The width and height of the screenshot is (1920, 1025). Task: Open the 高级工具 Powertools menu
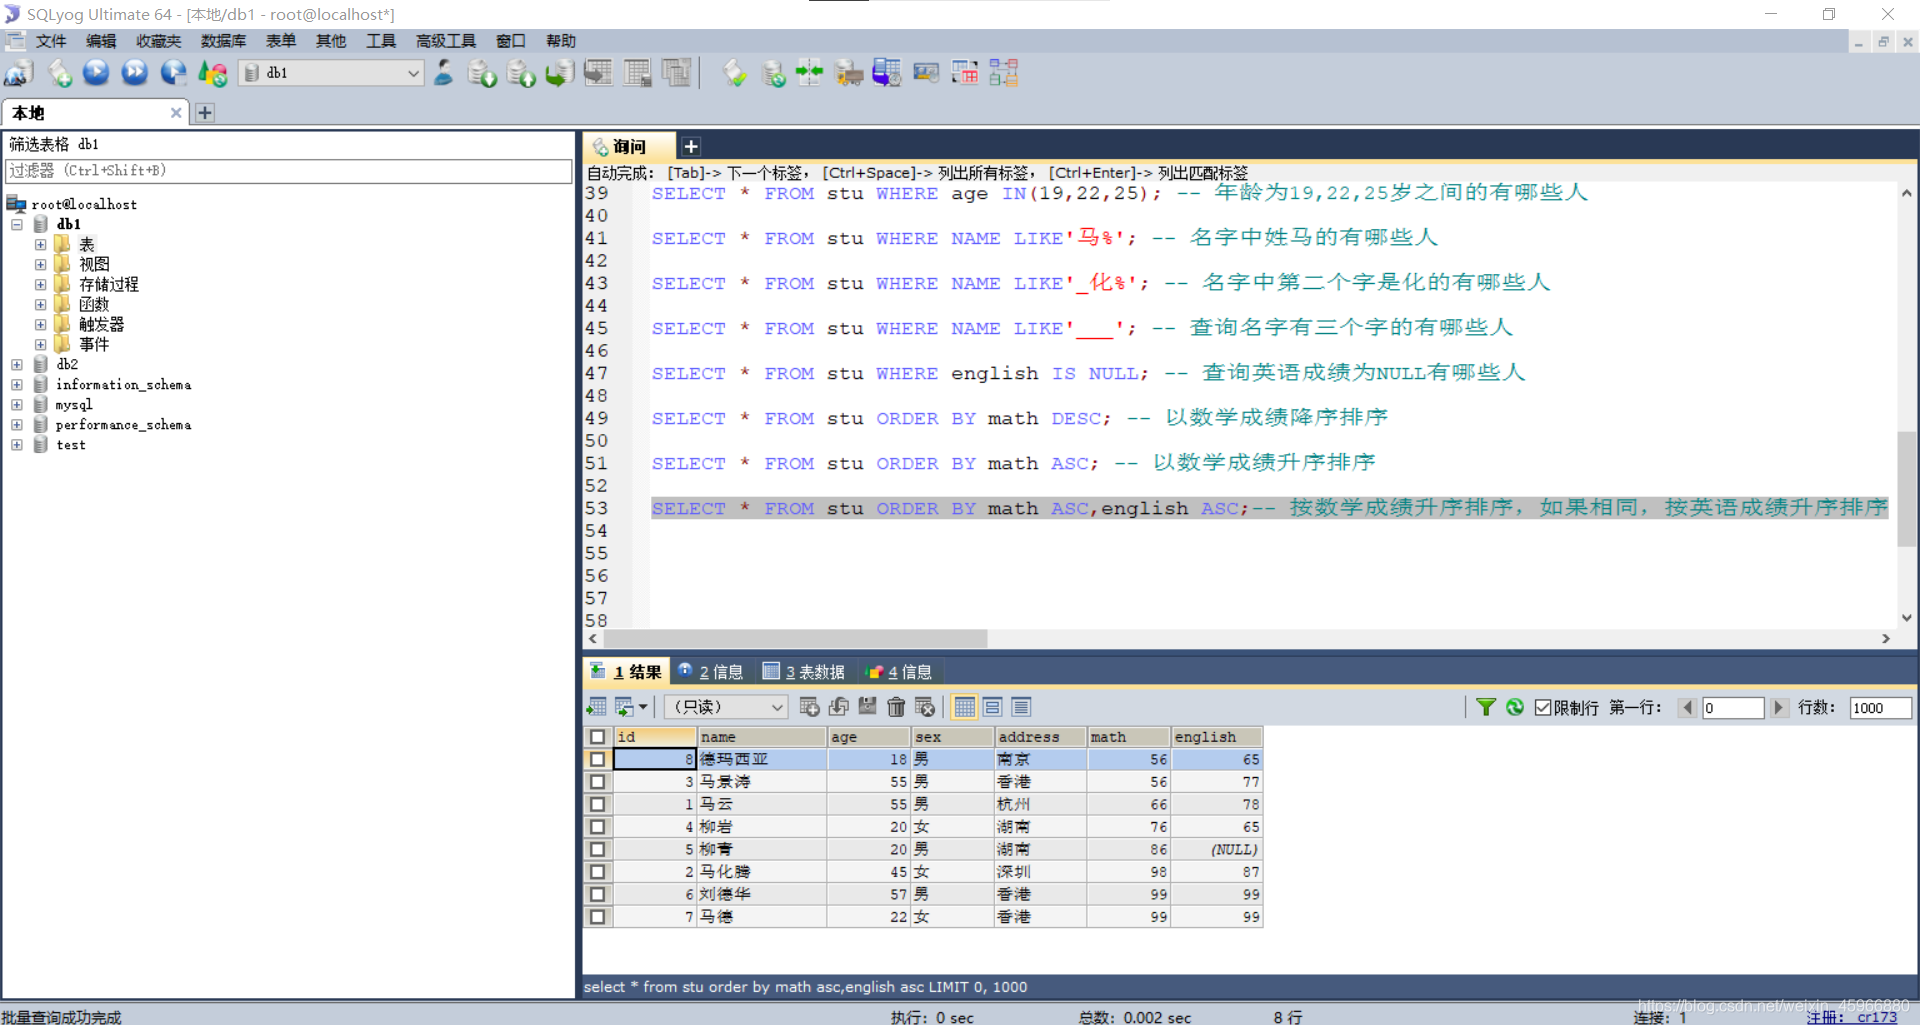(445, 41)
